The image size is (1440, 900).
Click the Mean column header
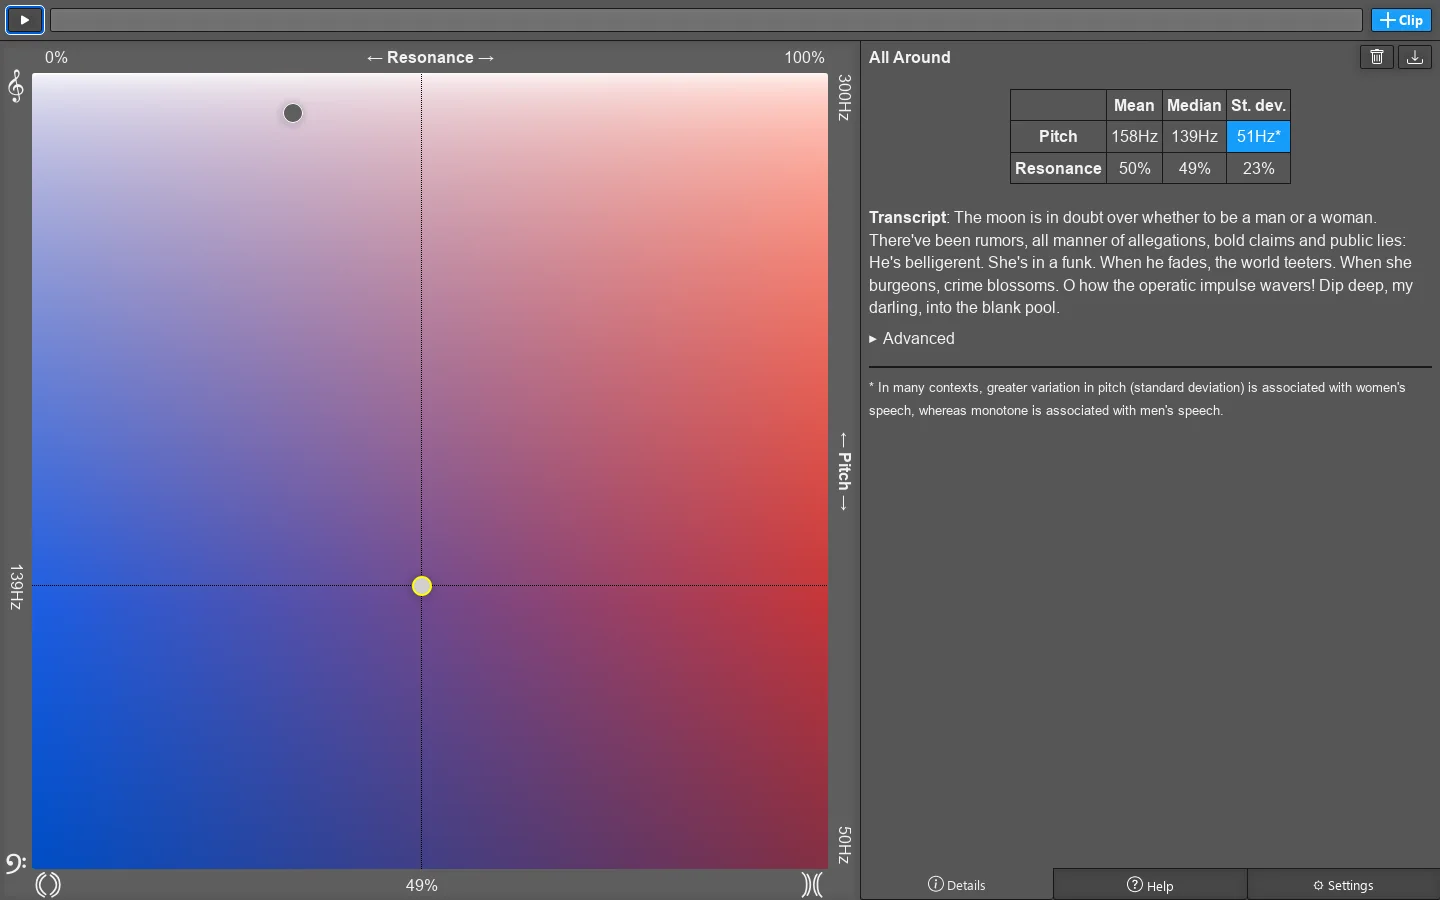pyautogui.click(x=1134, y=105)
